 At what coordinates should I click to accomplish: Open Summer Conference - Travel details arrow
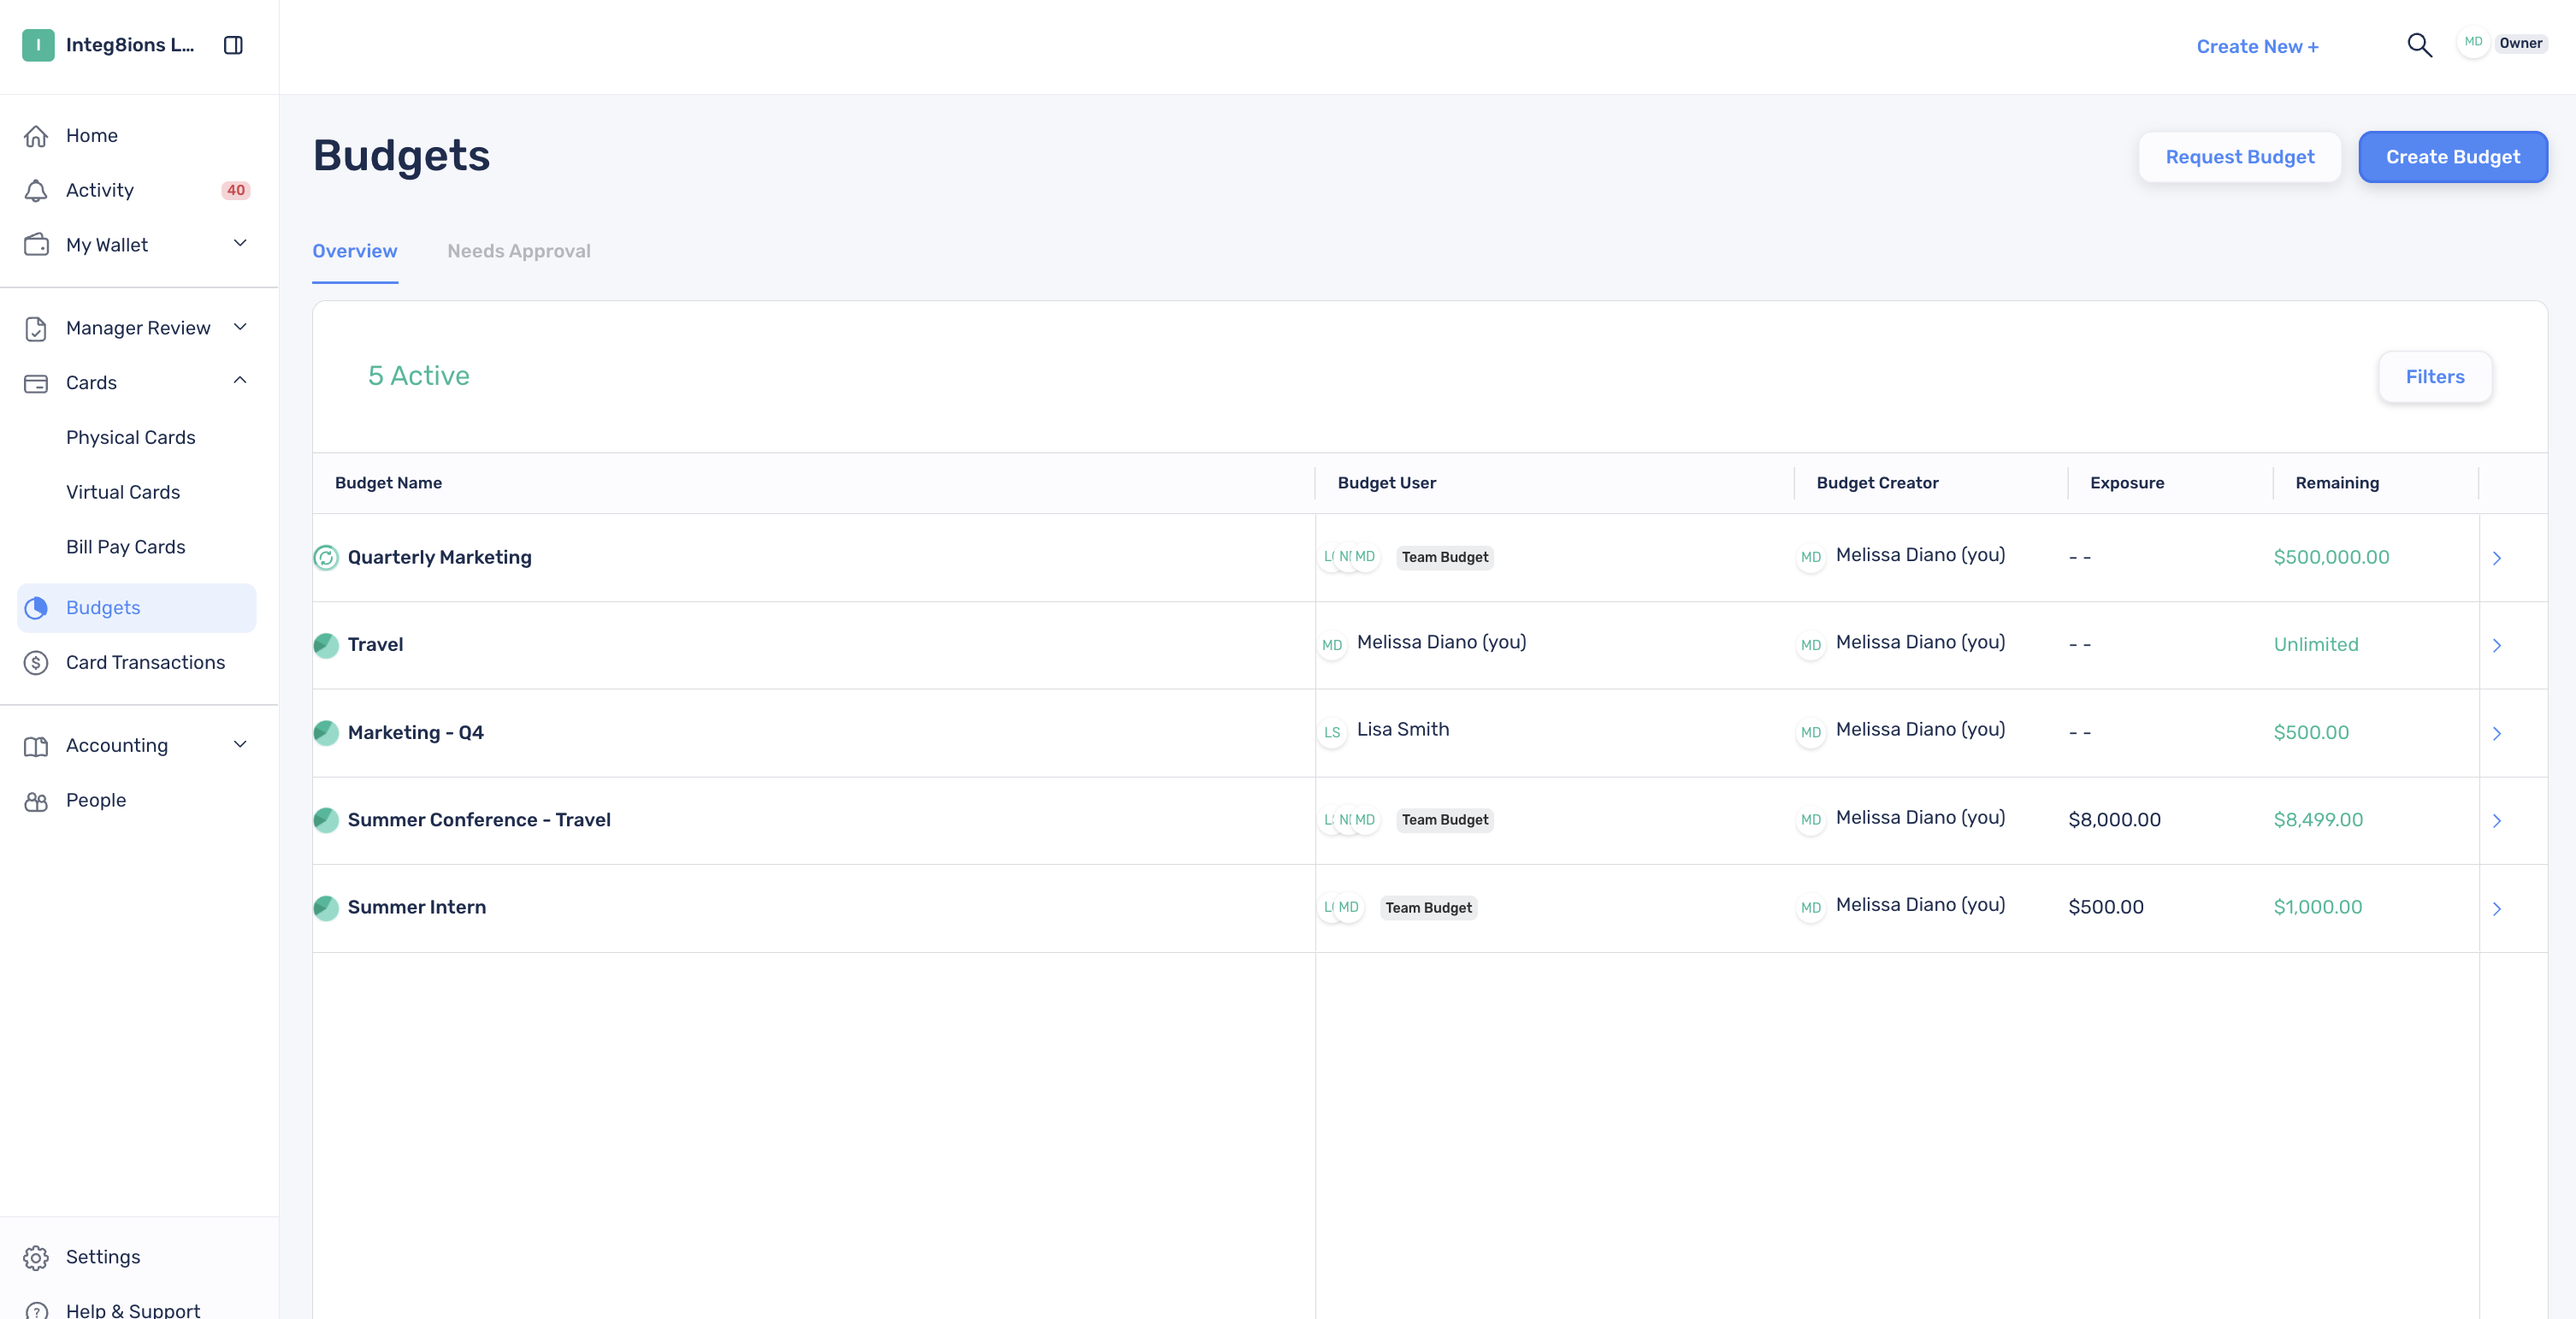pyautogui.click(x=2497, y=820)
